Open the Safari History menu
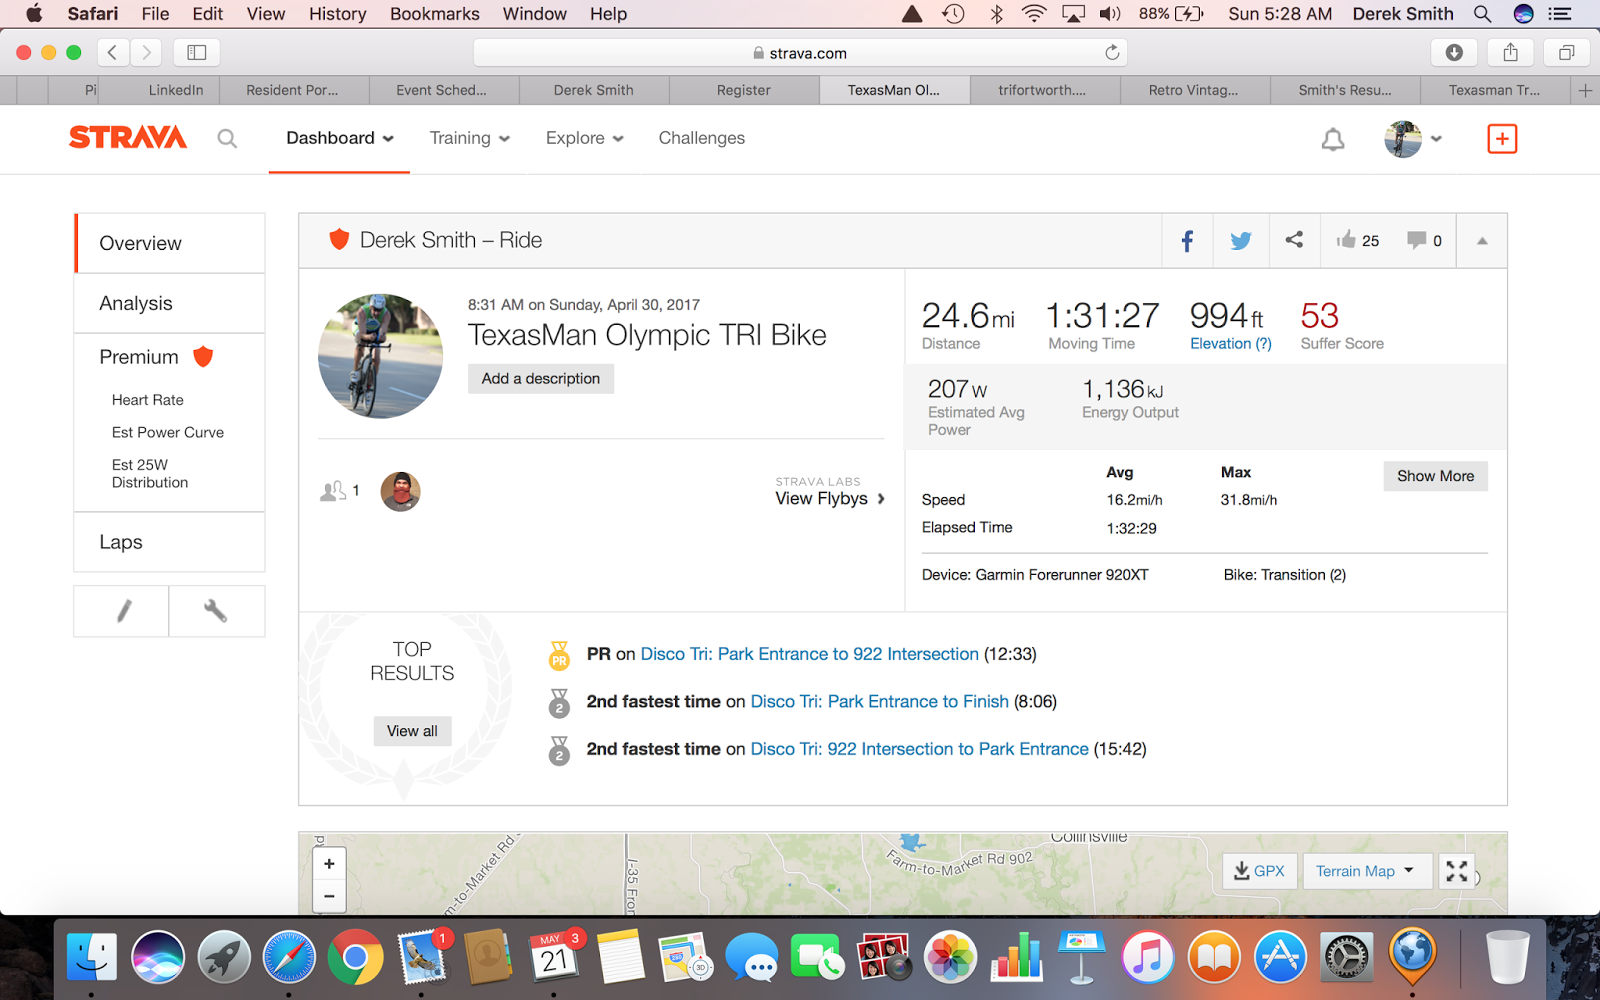Image resolution: width=1600 pixels, height=1000 pixels. pyautogui.click(x=337, y=14)
